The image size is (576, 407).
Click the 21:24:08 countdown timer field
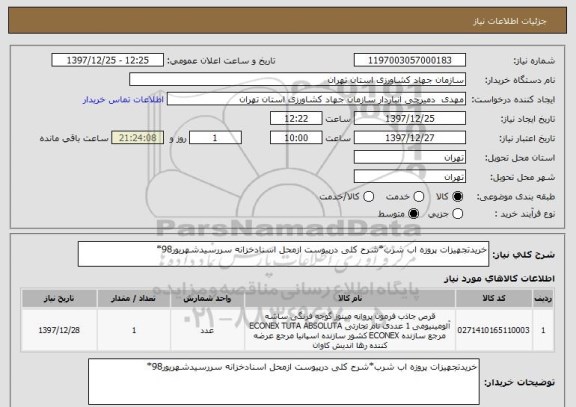[x=138, y=138]
